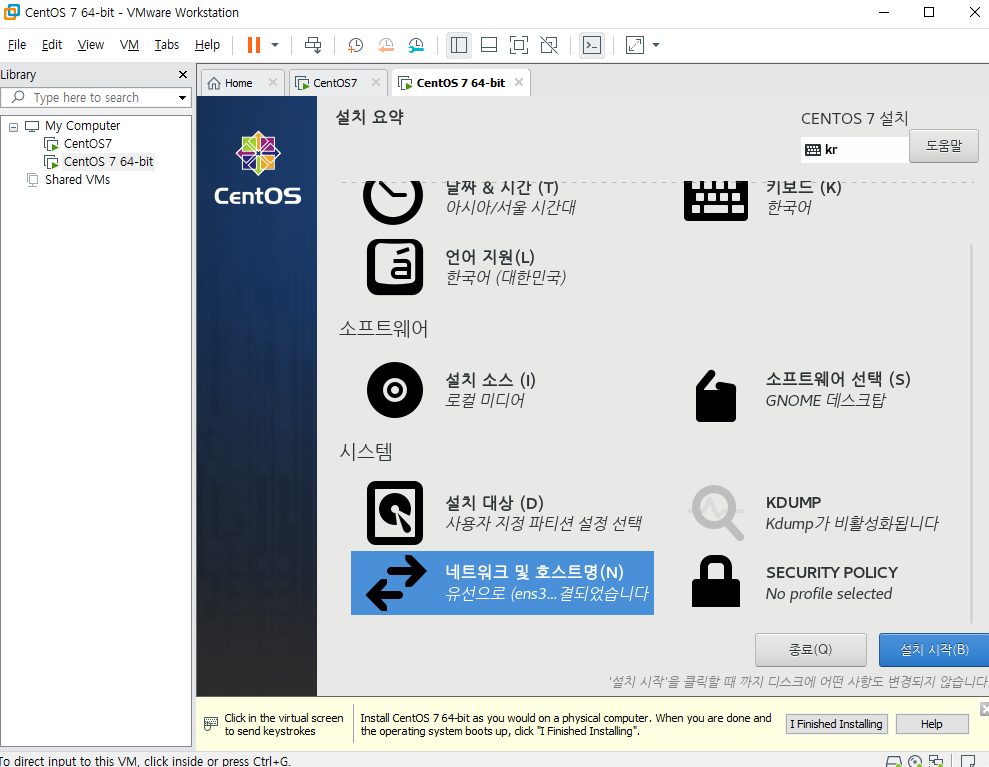Screen dimensions: 989x767
Task: Open 설치 소스 disc icon
Action: pos(395,390)
